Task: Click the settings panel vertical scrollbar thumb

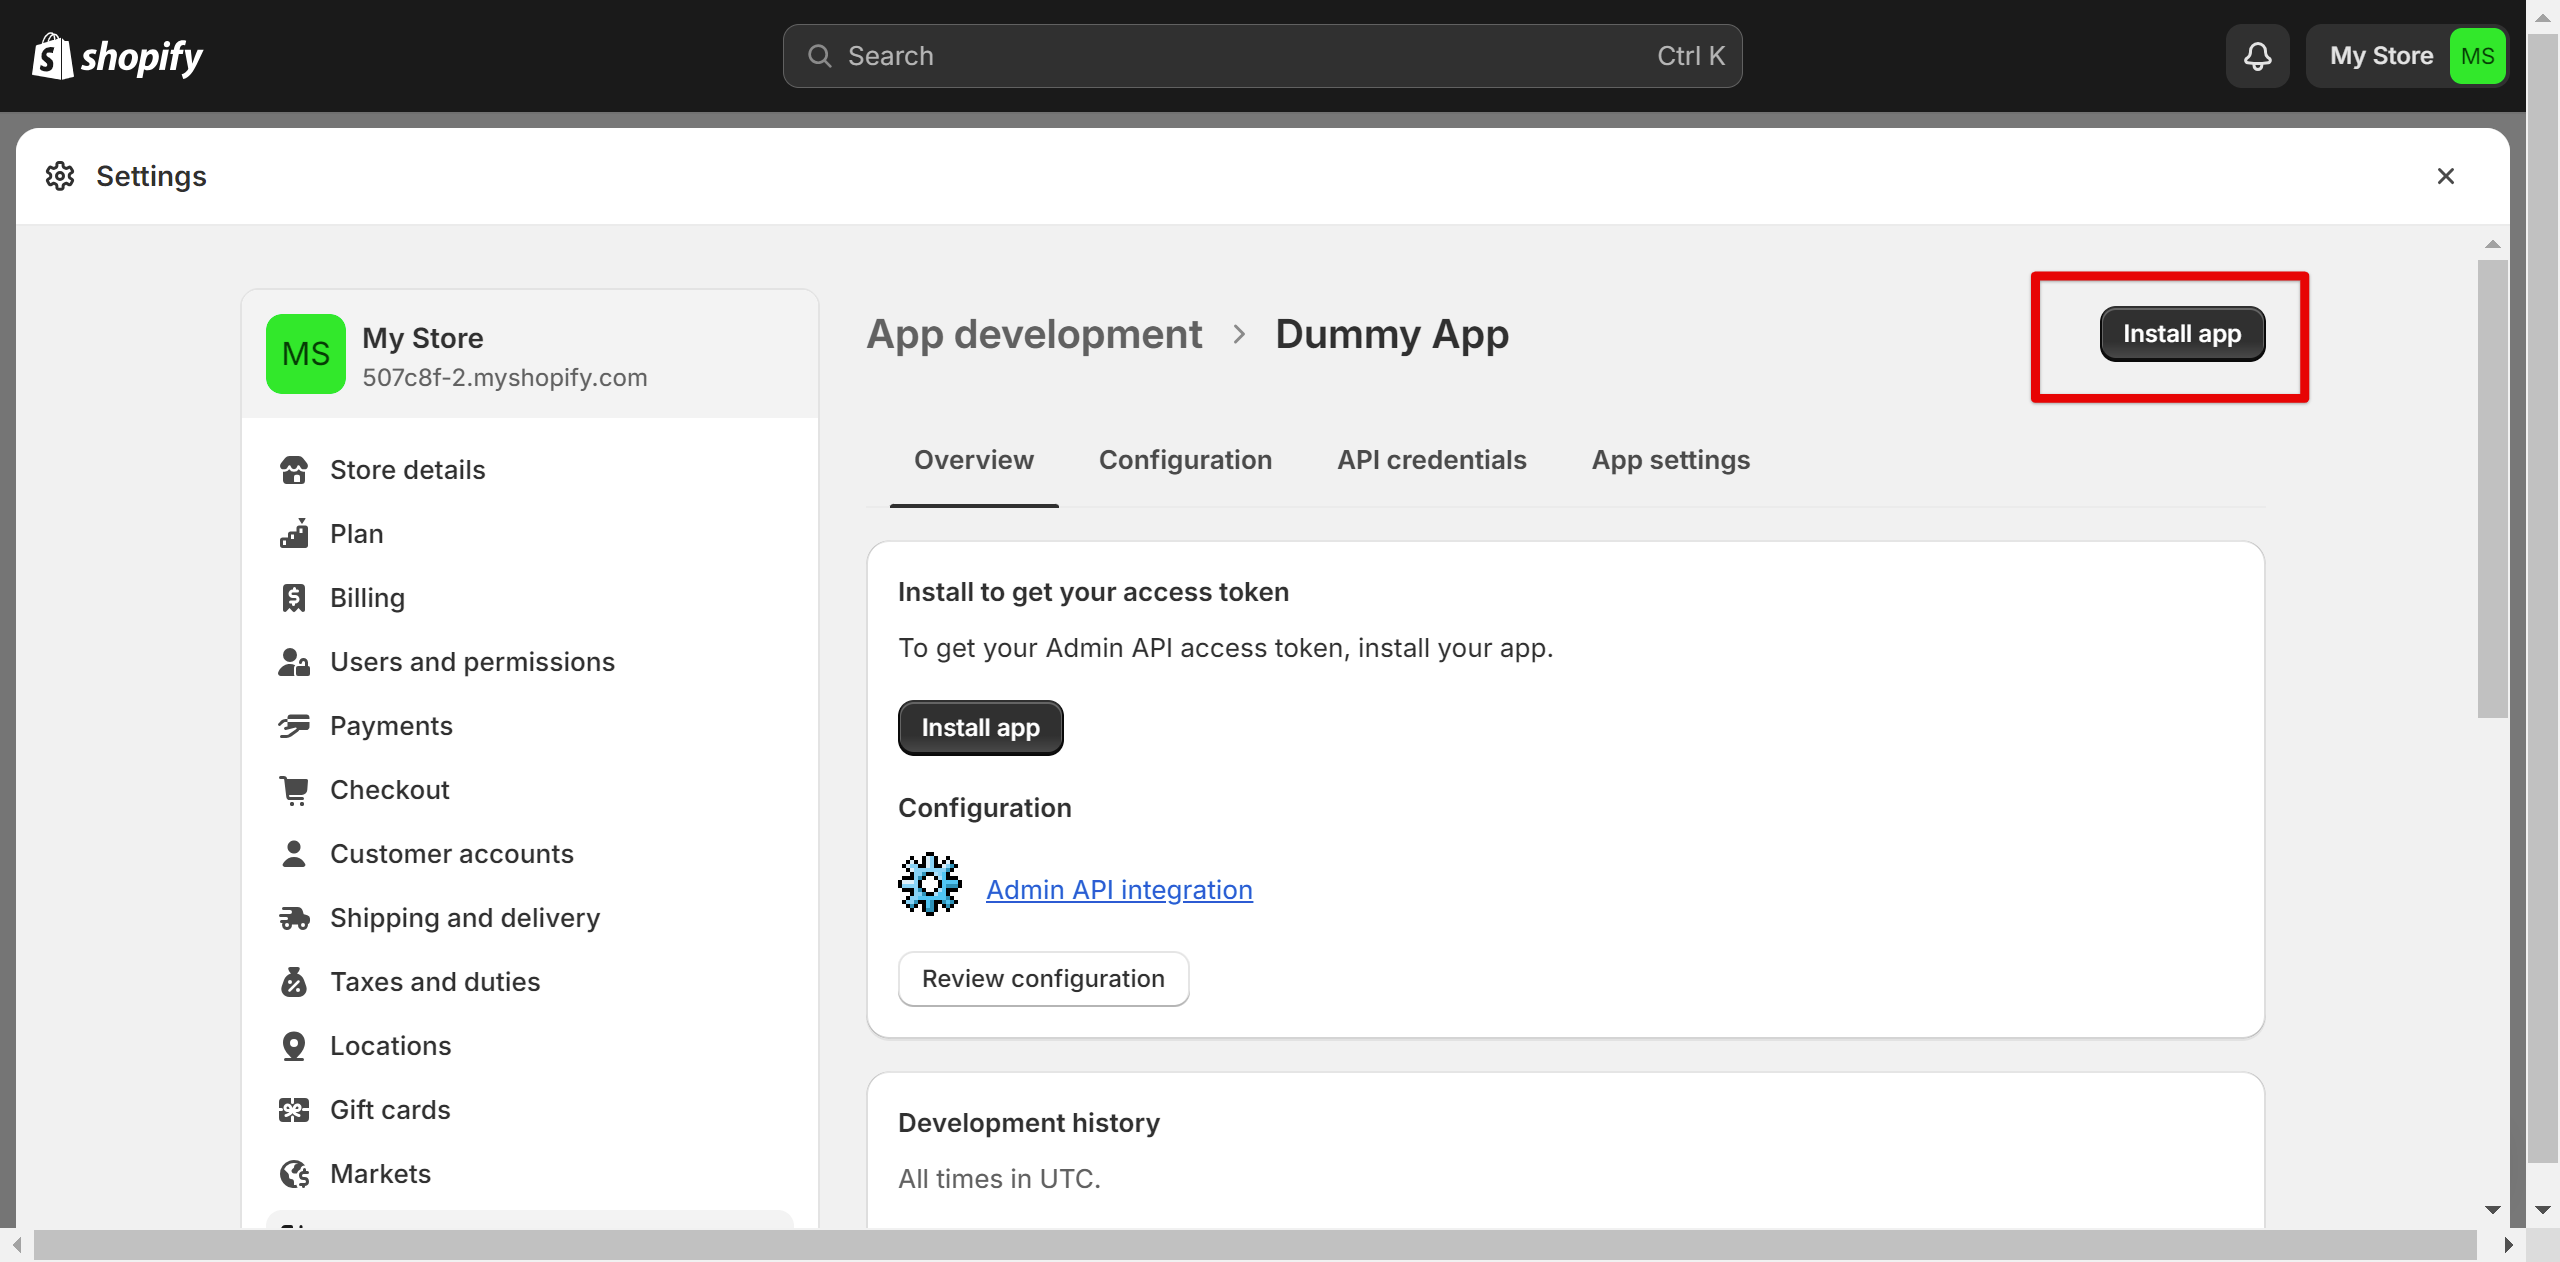Action: [x=2492, y=489]
